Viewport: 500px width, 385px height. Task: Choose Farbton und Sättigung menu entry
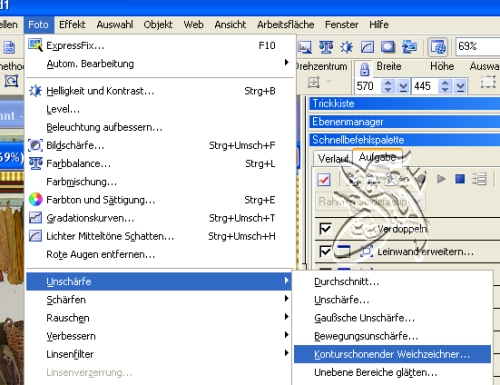pos(160,200)
